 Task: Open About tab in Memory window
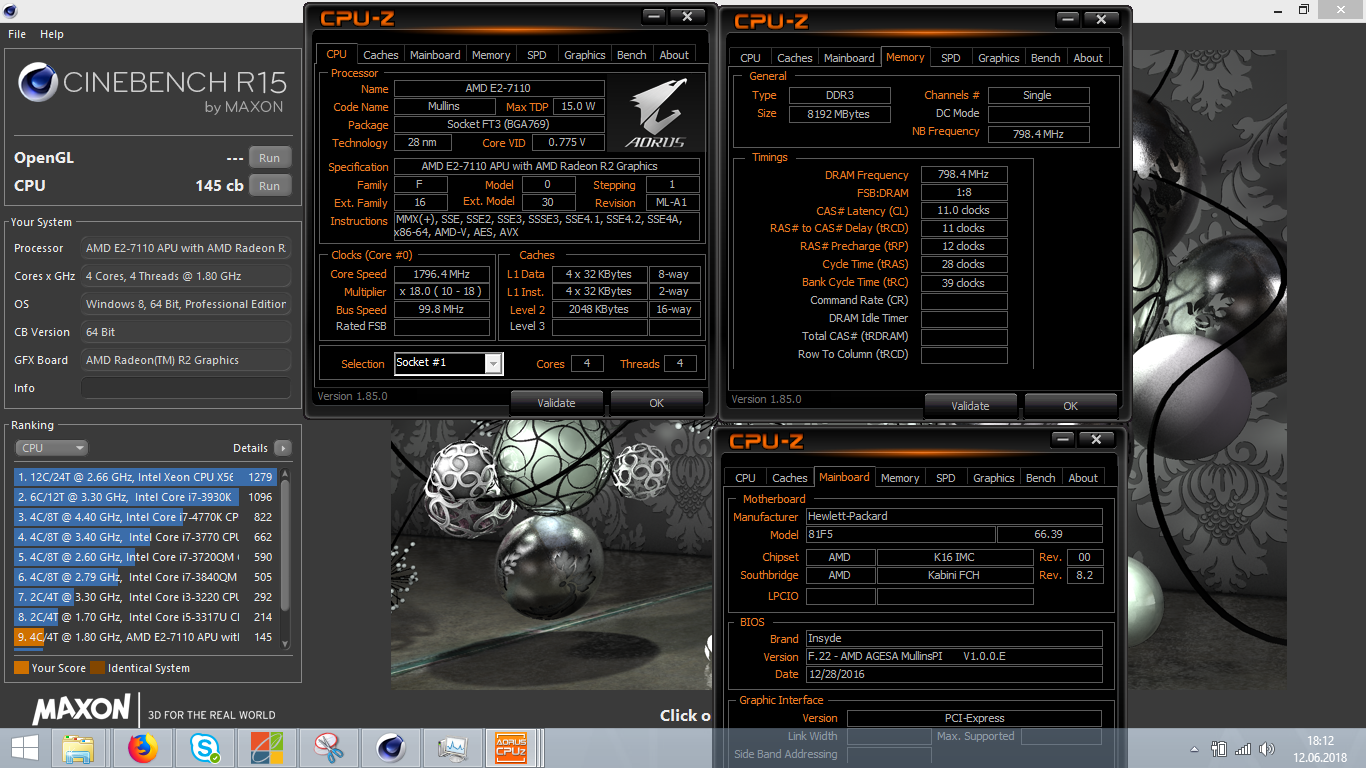coord(1088,58)
